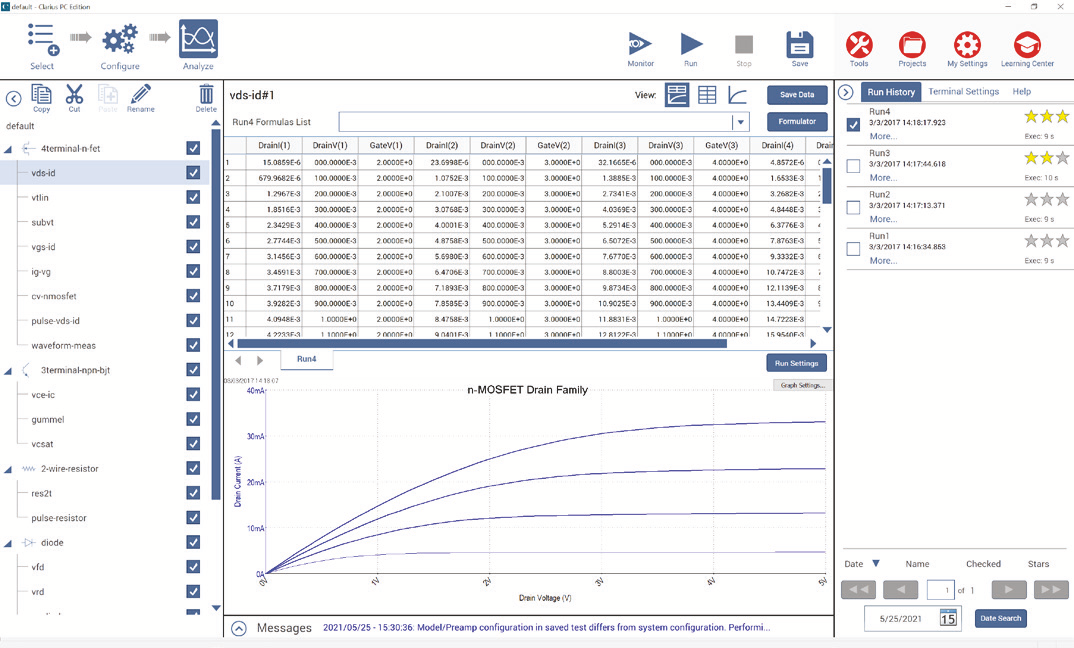
Task: Toggle the gummel test checkbox
Action: (193, 419)
